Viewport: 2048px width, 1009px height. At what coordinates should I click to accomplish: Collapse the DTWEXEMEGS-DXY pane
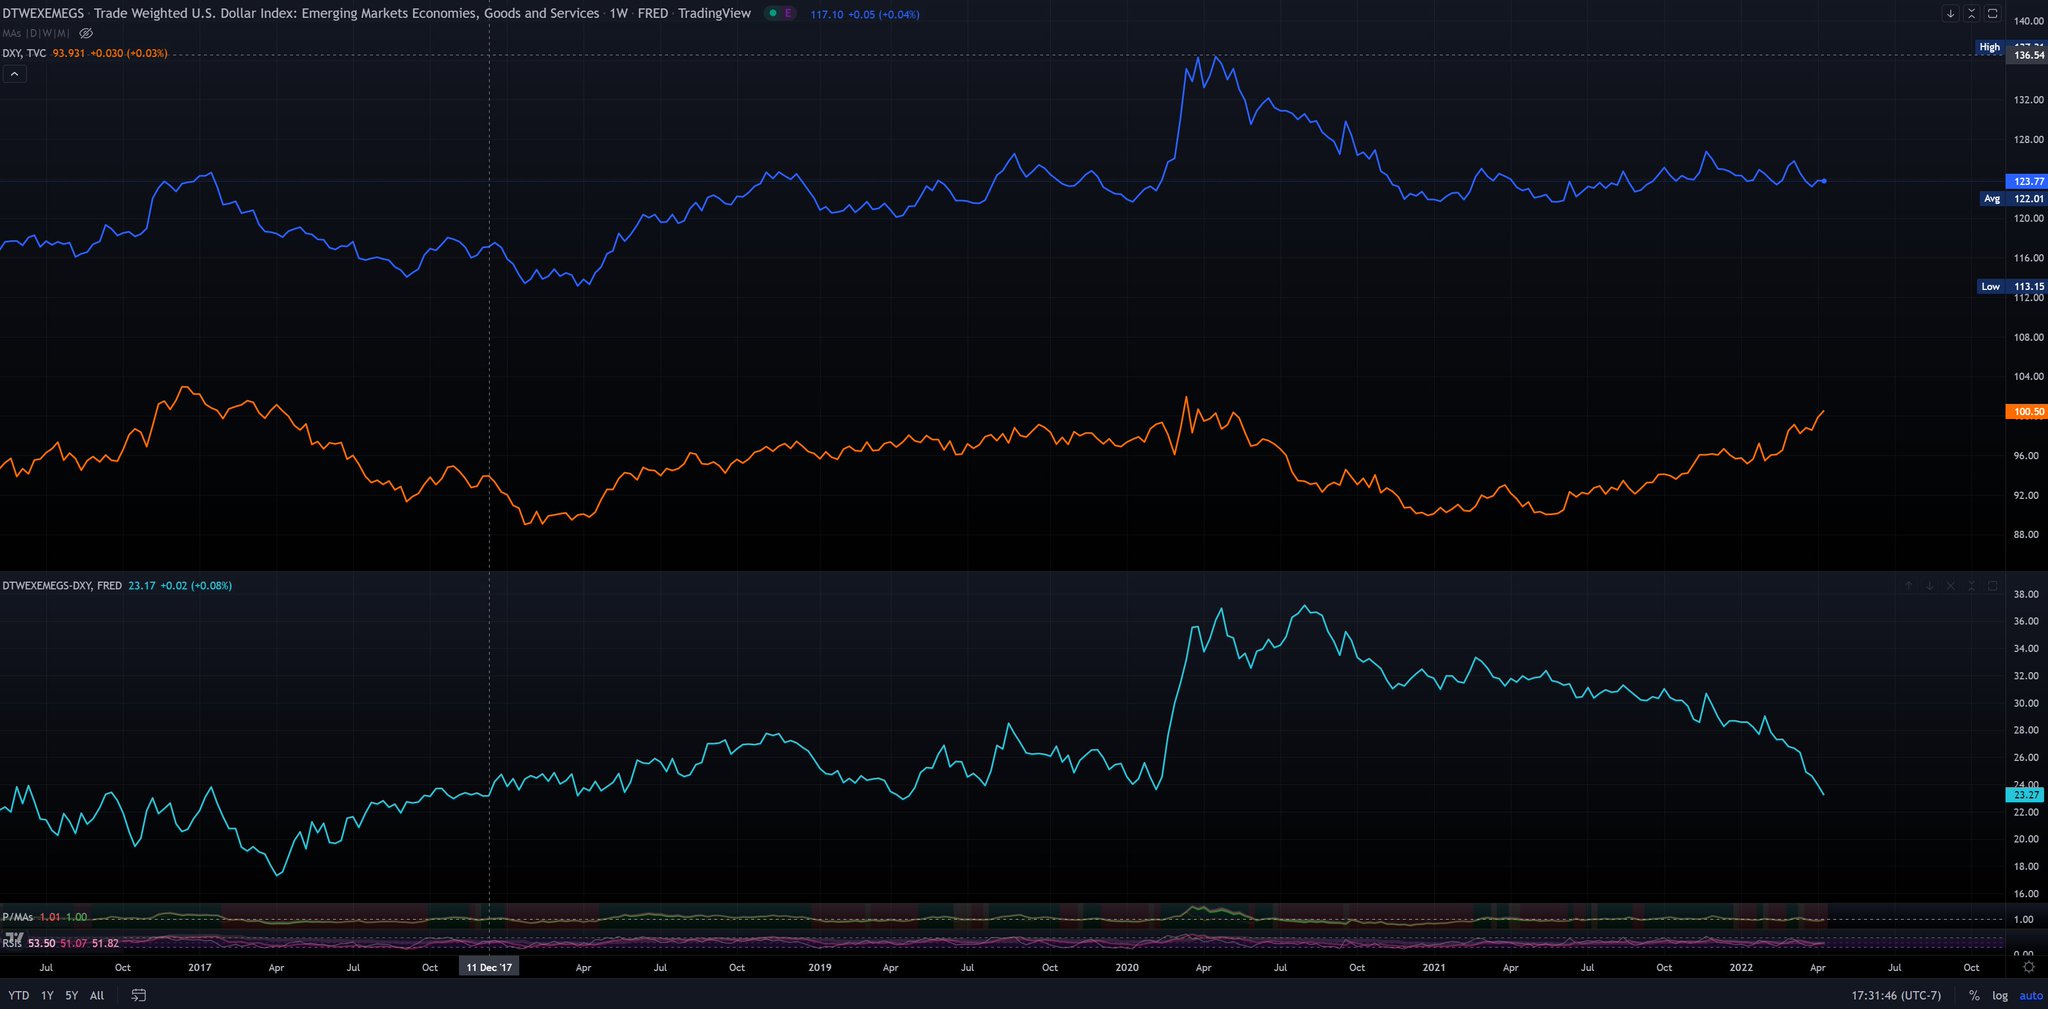pyautogui.click(x=1972, y=586)
